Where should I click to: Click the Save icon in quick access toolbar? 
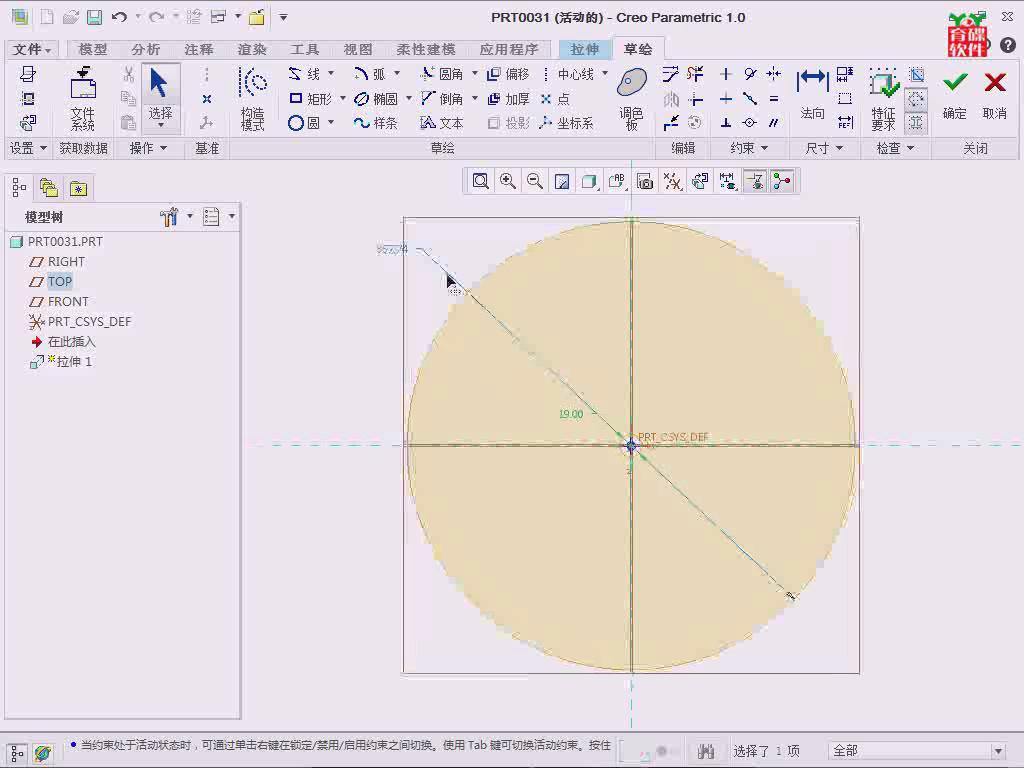(x=95, y=17)
